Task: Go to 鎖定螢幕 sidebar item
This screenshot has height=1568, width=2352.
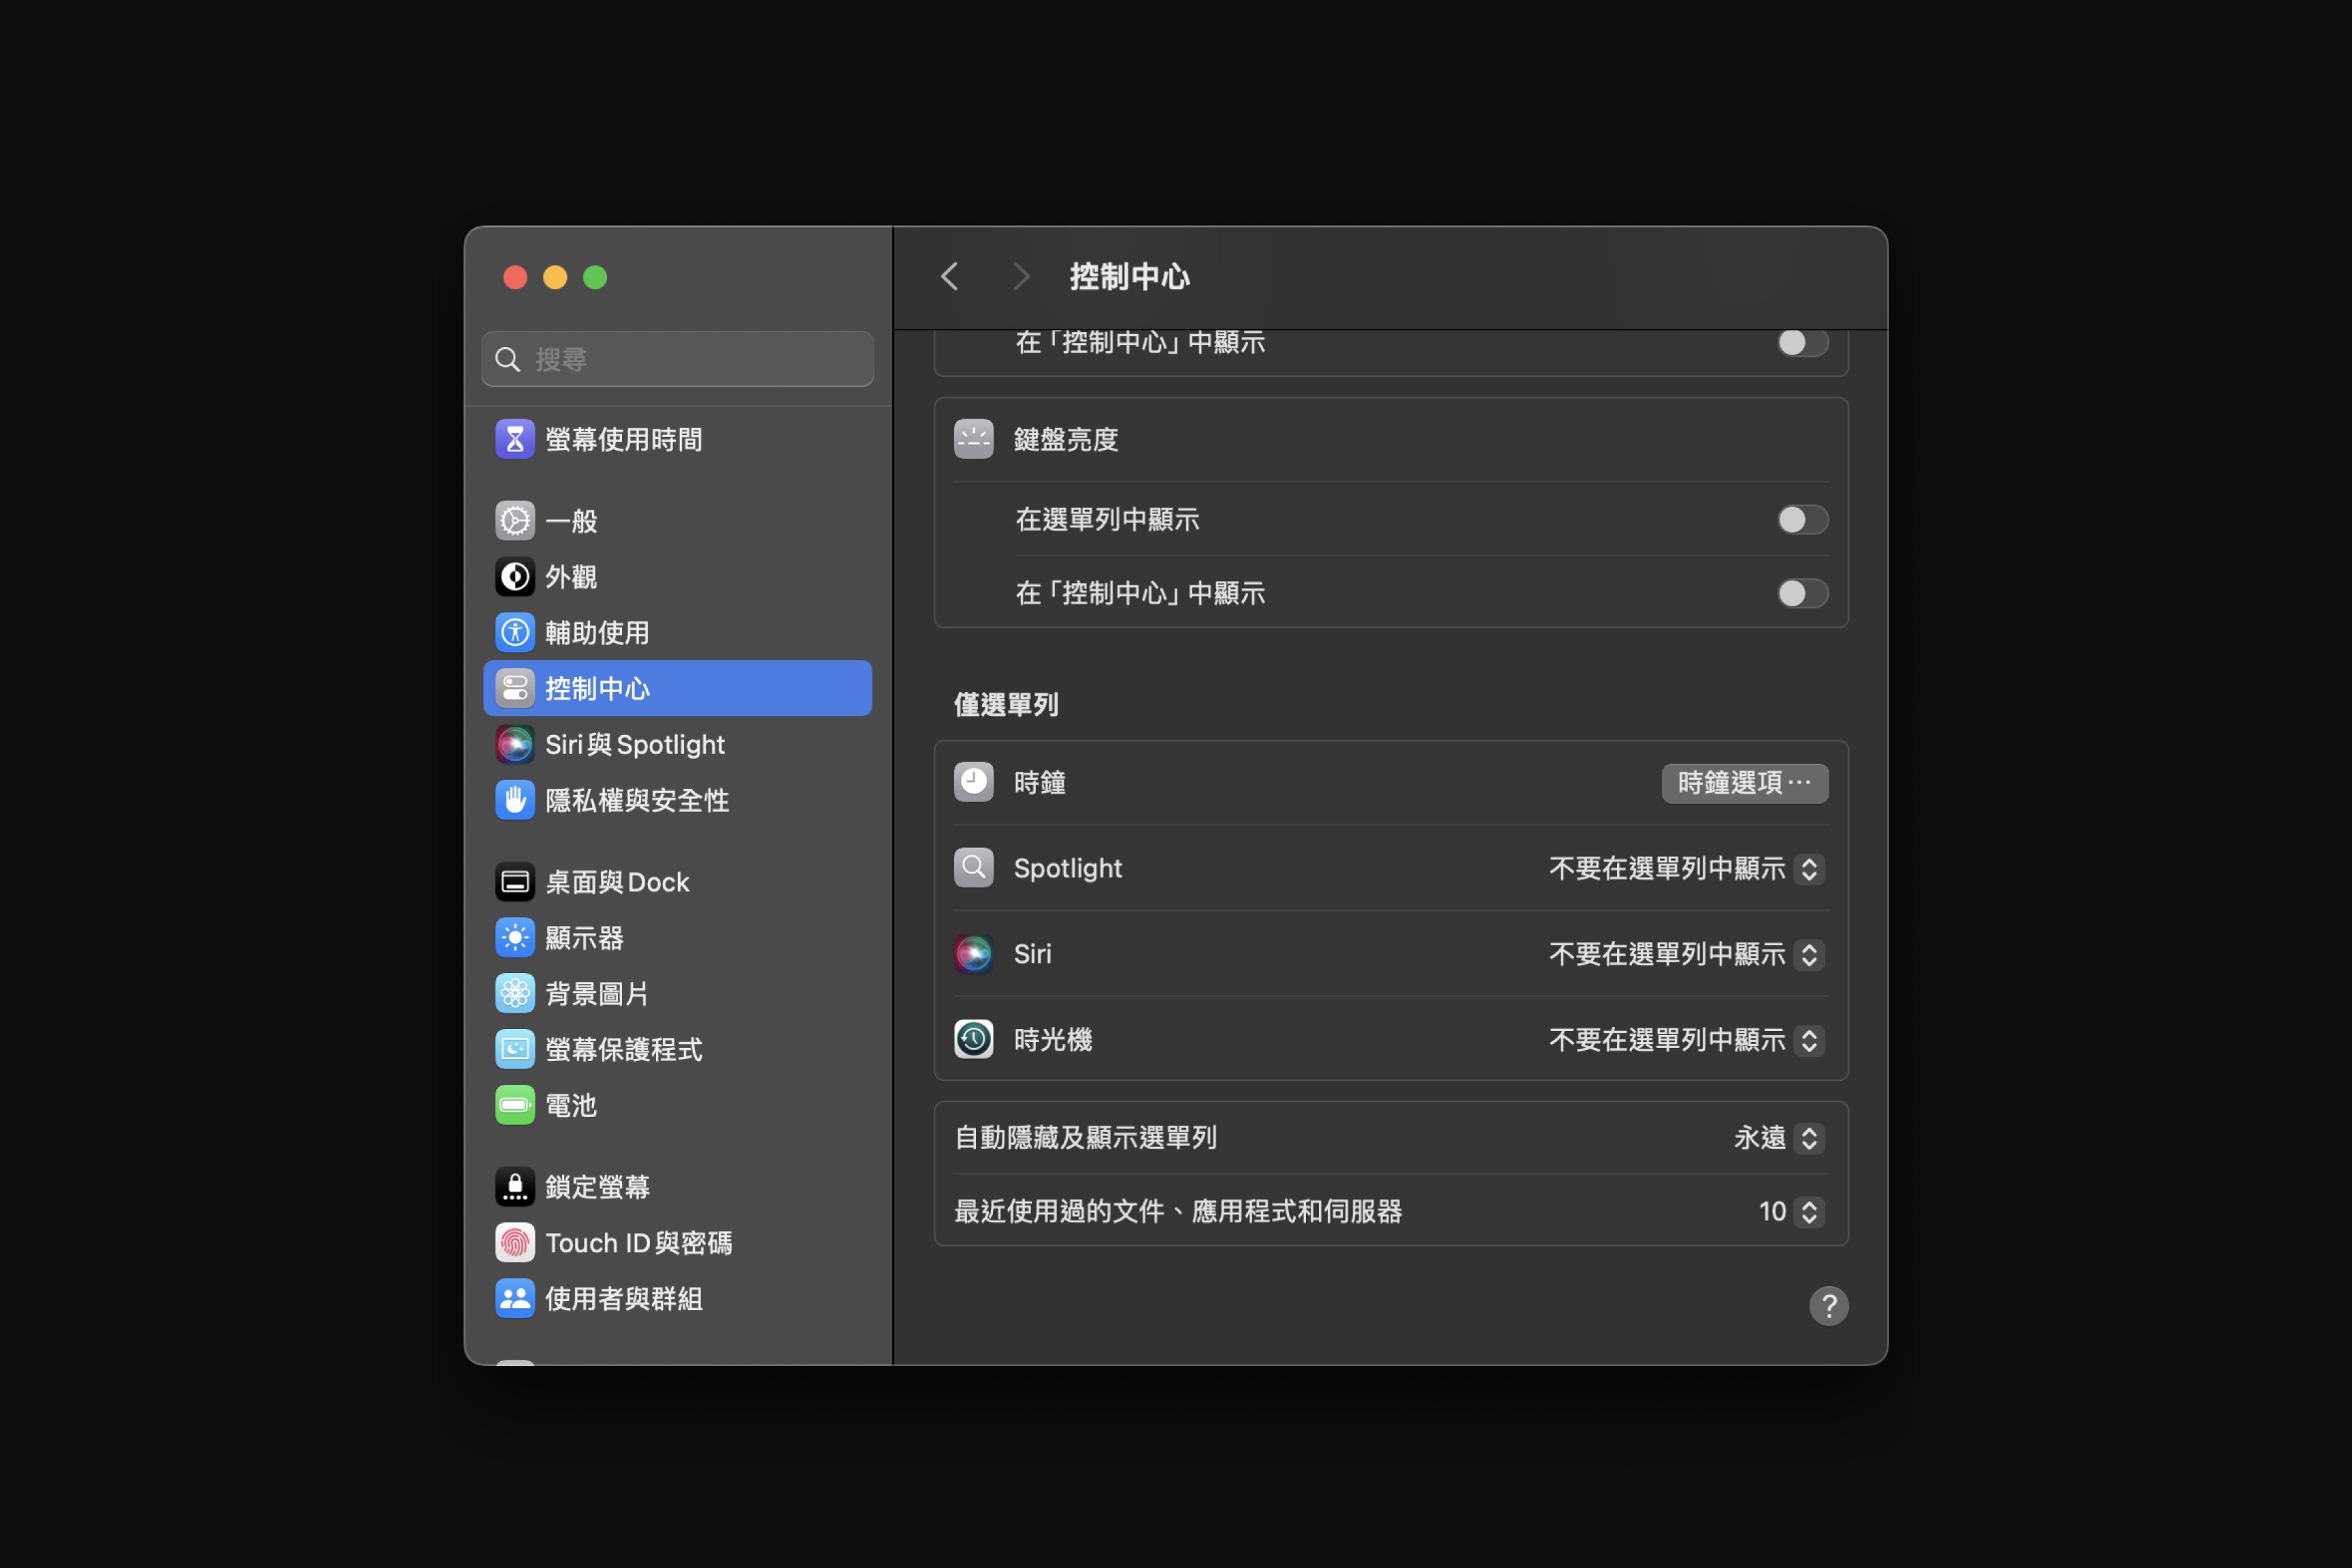Action: (x=597, y=1187)
